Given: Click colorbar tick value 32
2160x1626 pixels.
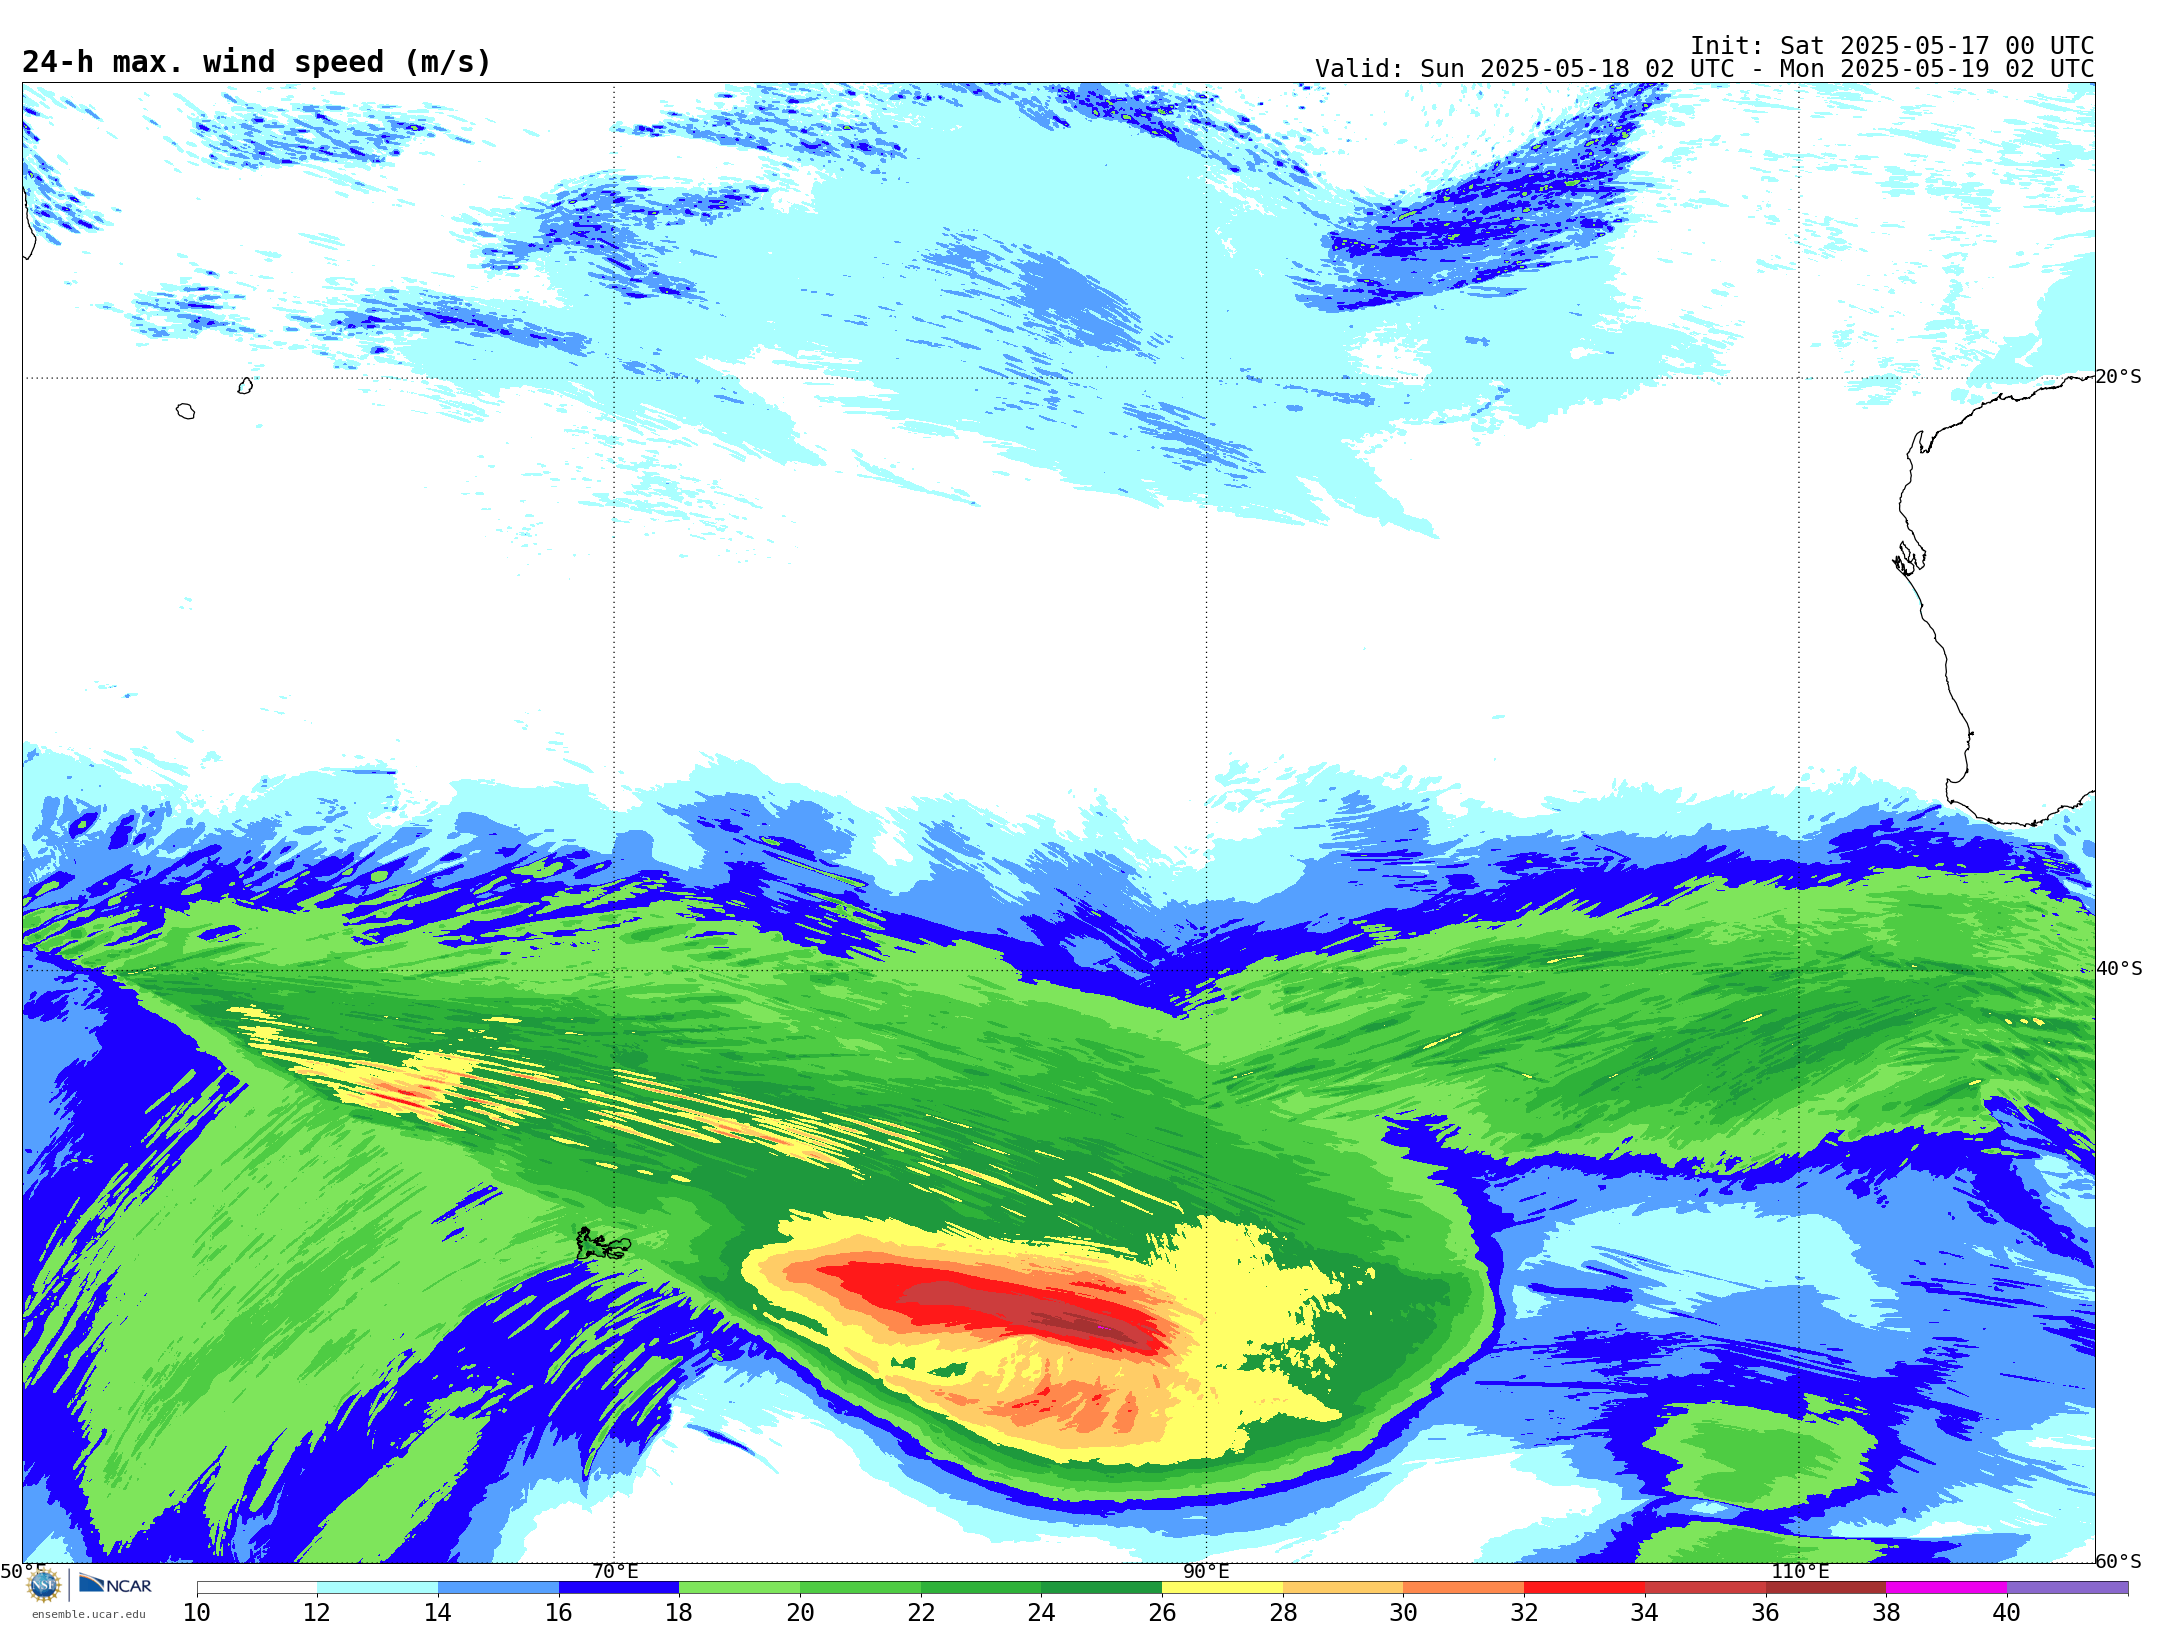Looking at the screenshot, I should 1524,1612.
